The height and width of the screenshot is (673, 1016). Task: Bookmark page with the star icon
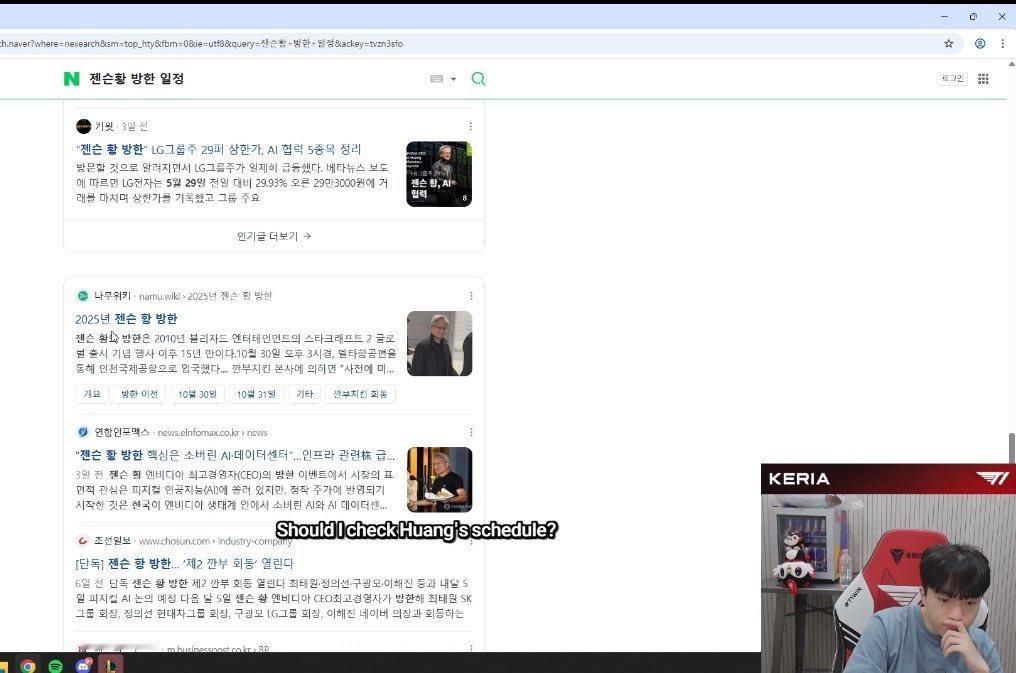(949, 43)
